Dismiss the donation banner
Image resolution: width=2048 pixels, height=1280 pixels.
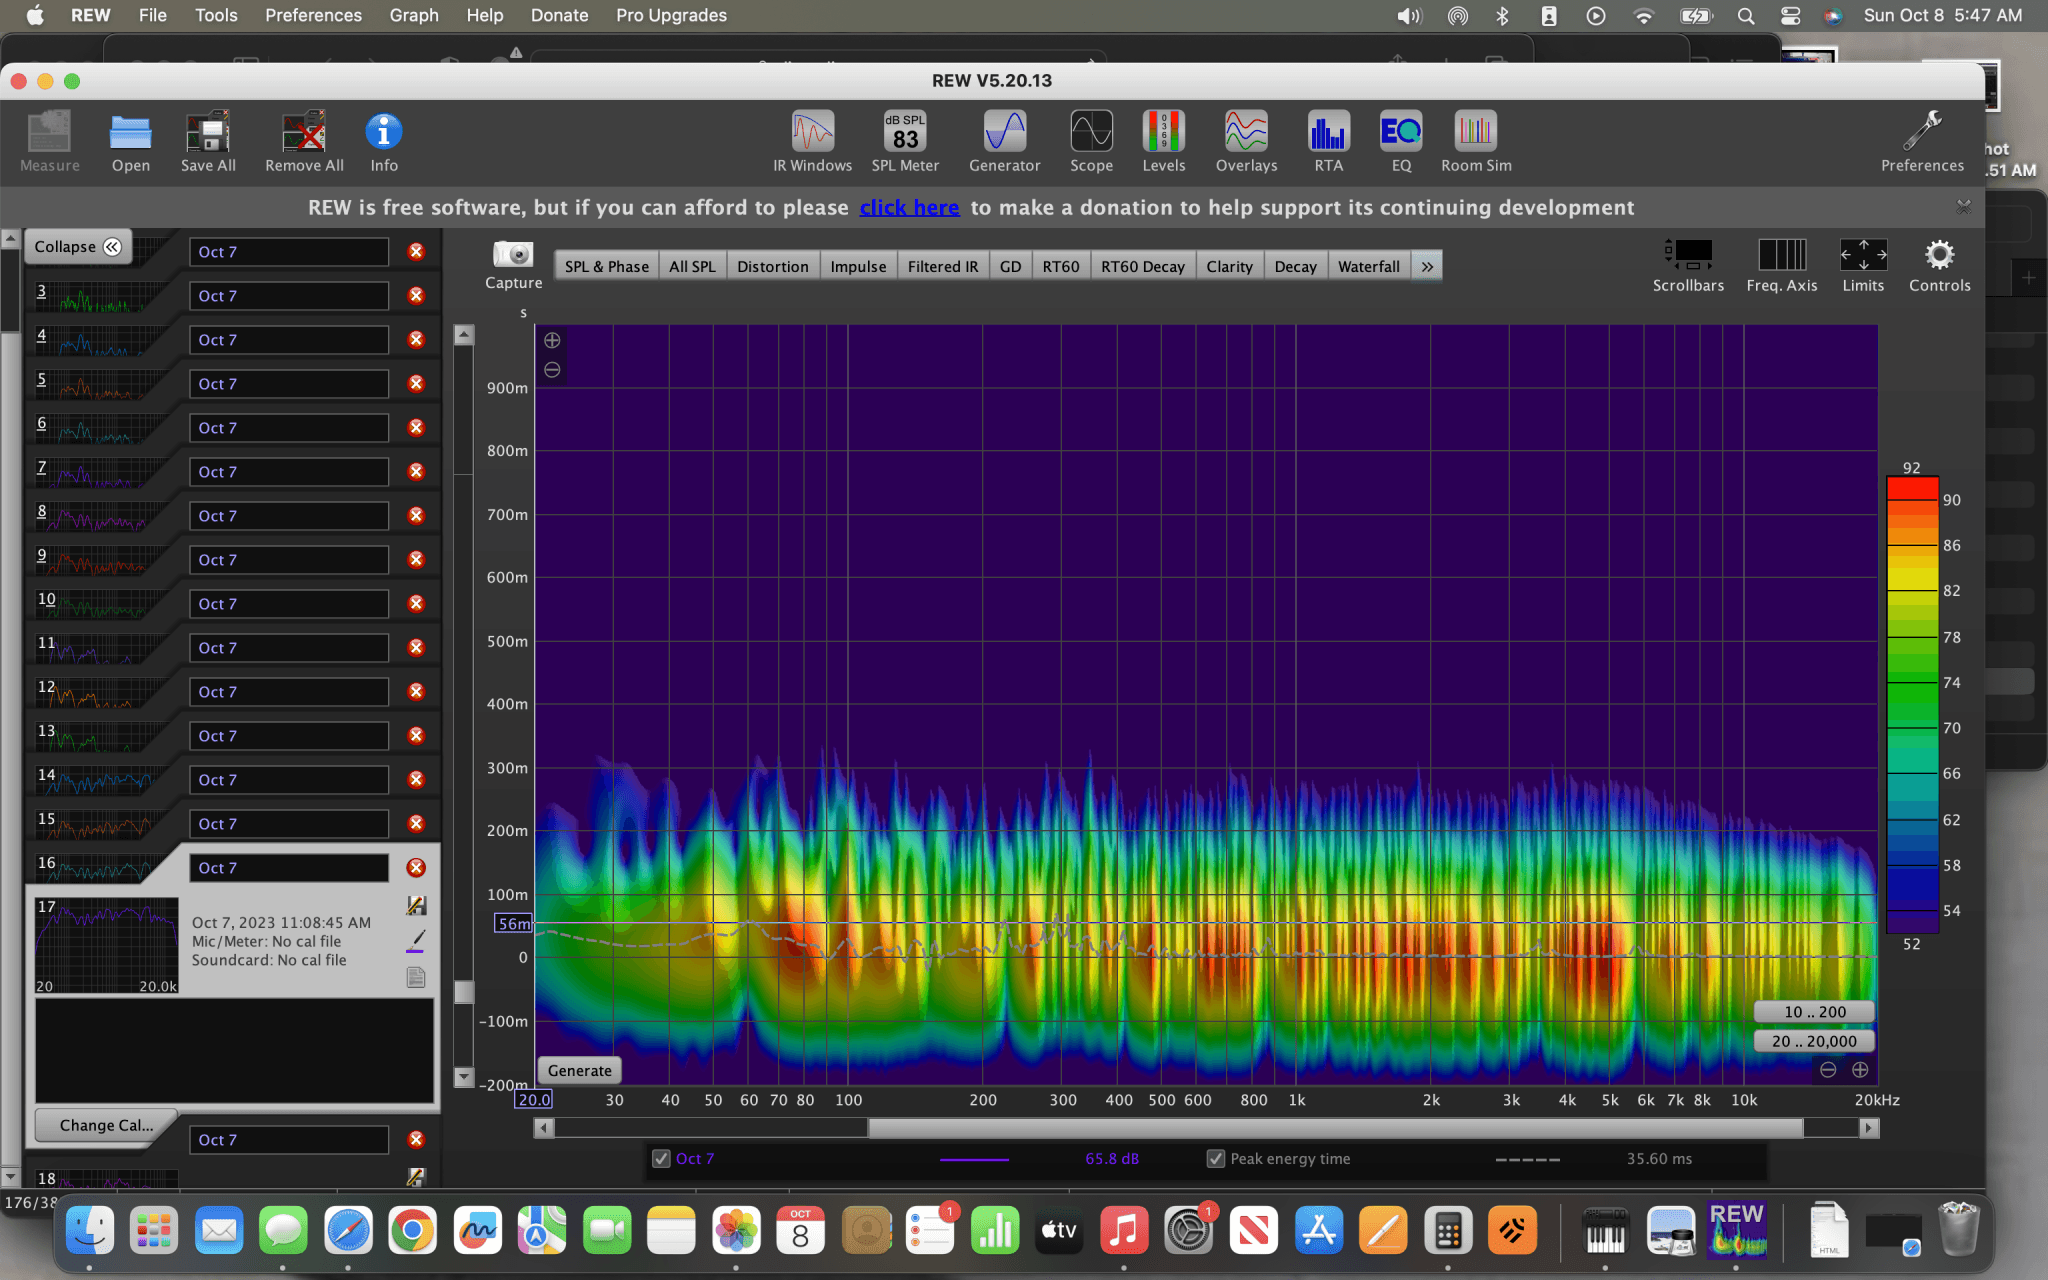pyautogui.click(x=1964, y=207)
